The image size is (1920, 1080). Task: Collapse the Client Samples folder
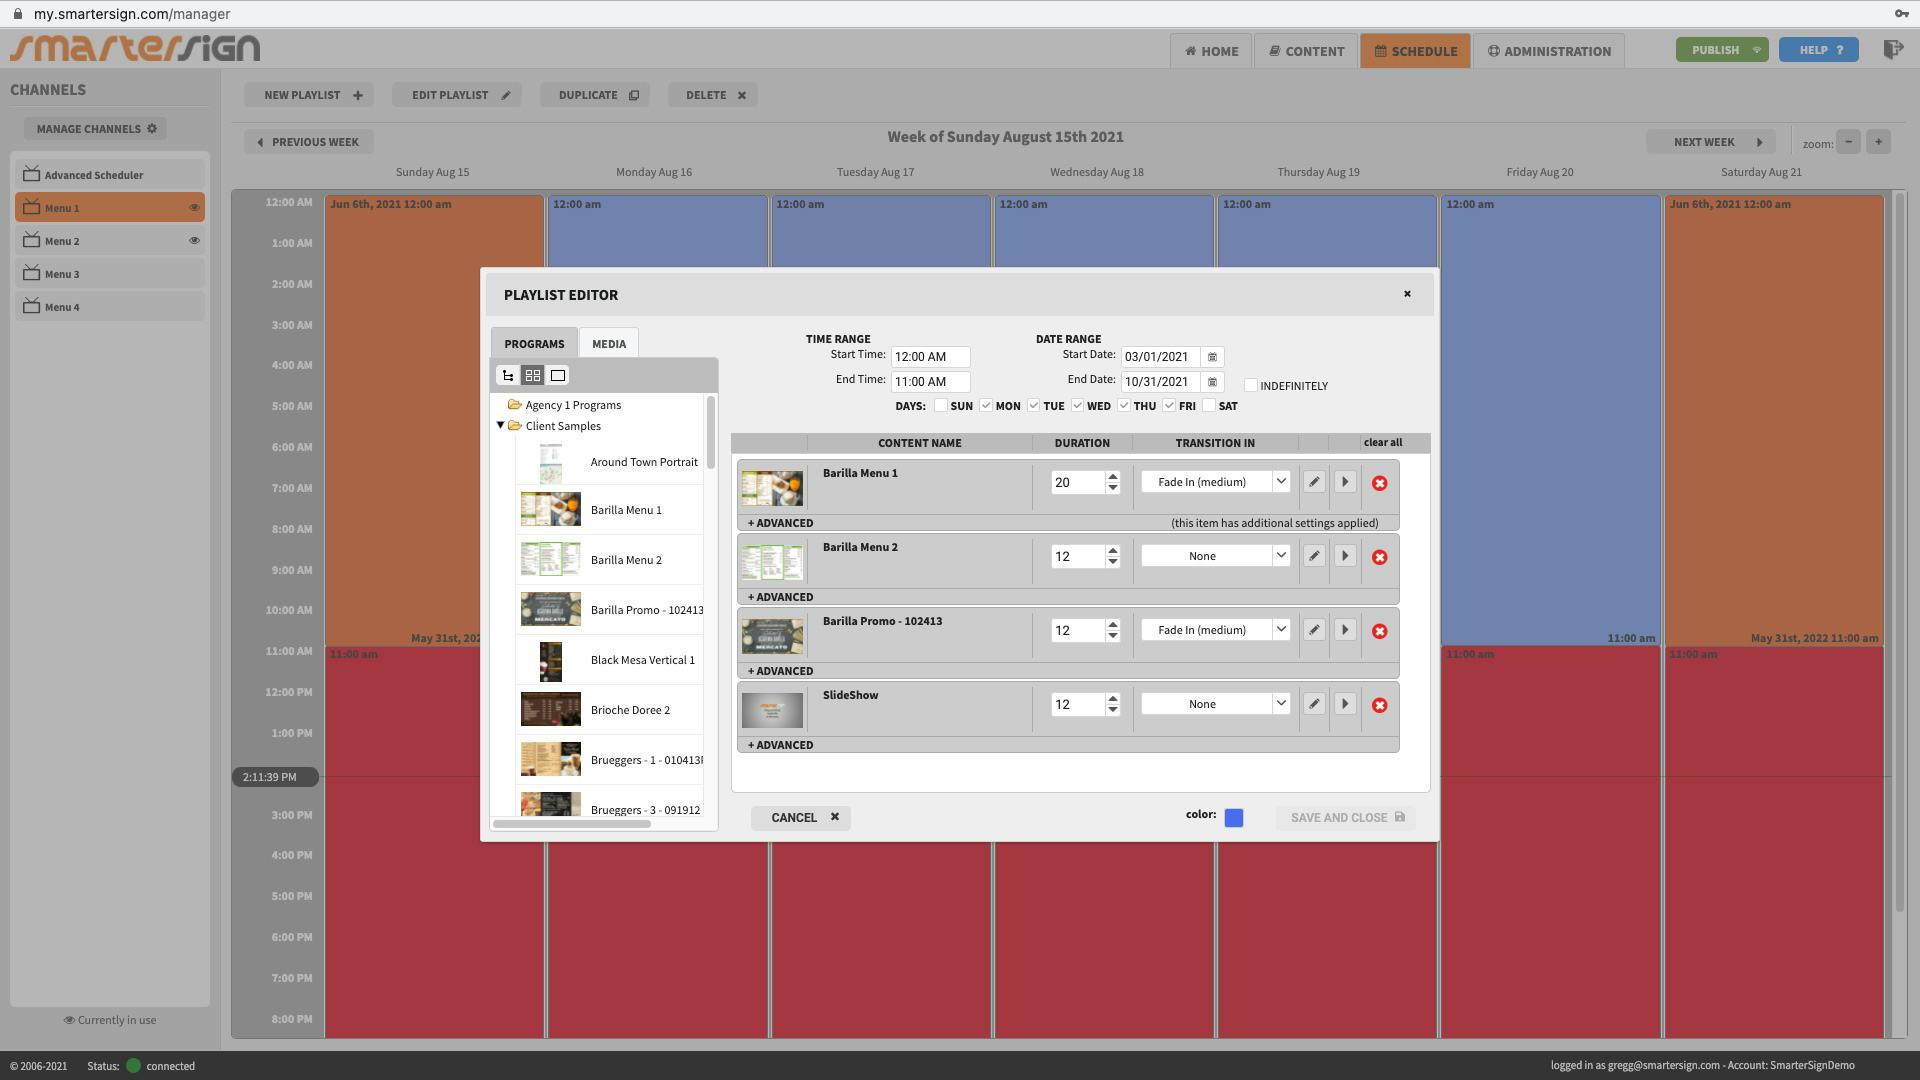click(x=501, y=426)
